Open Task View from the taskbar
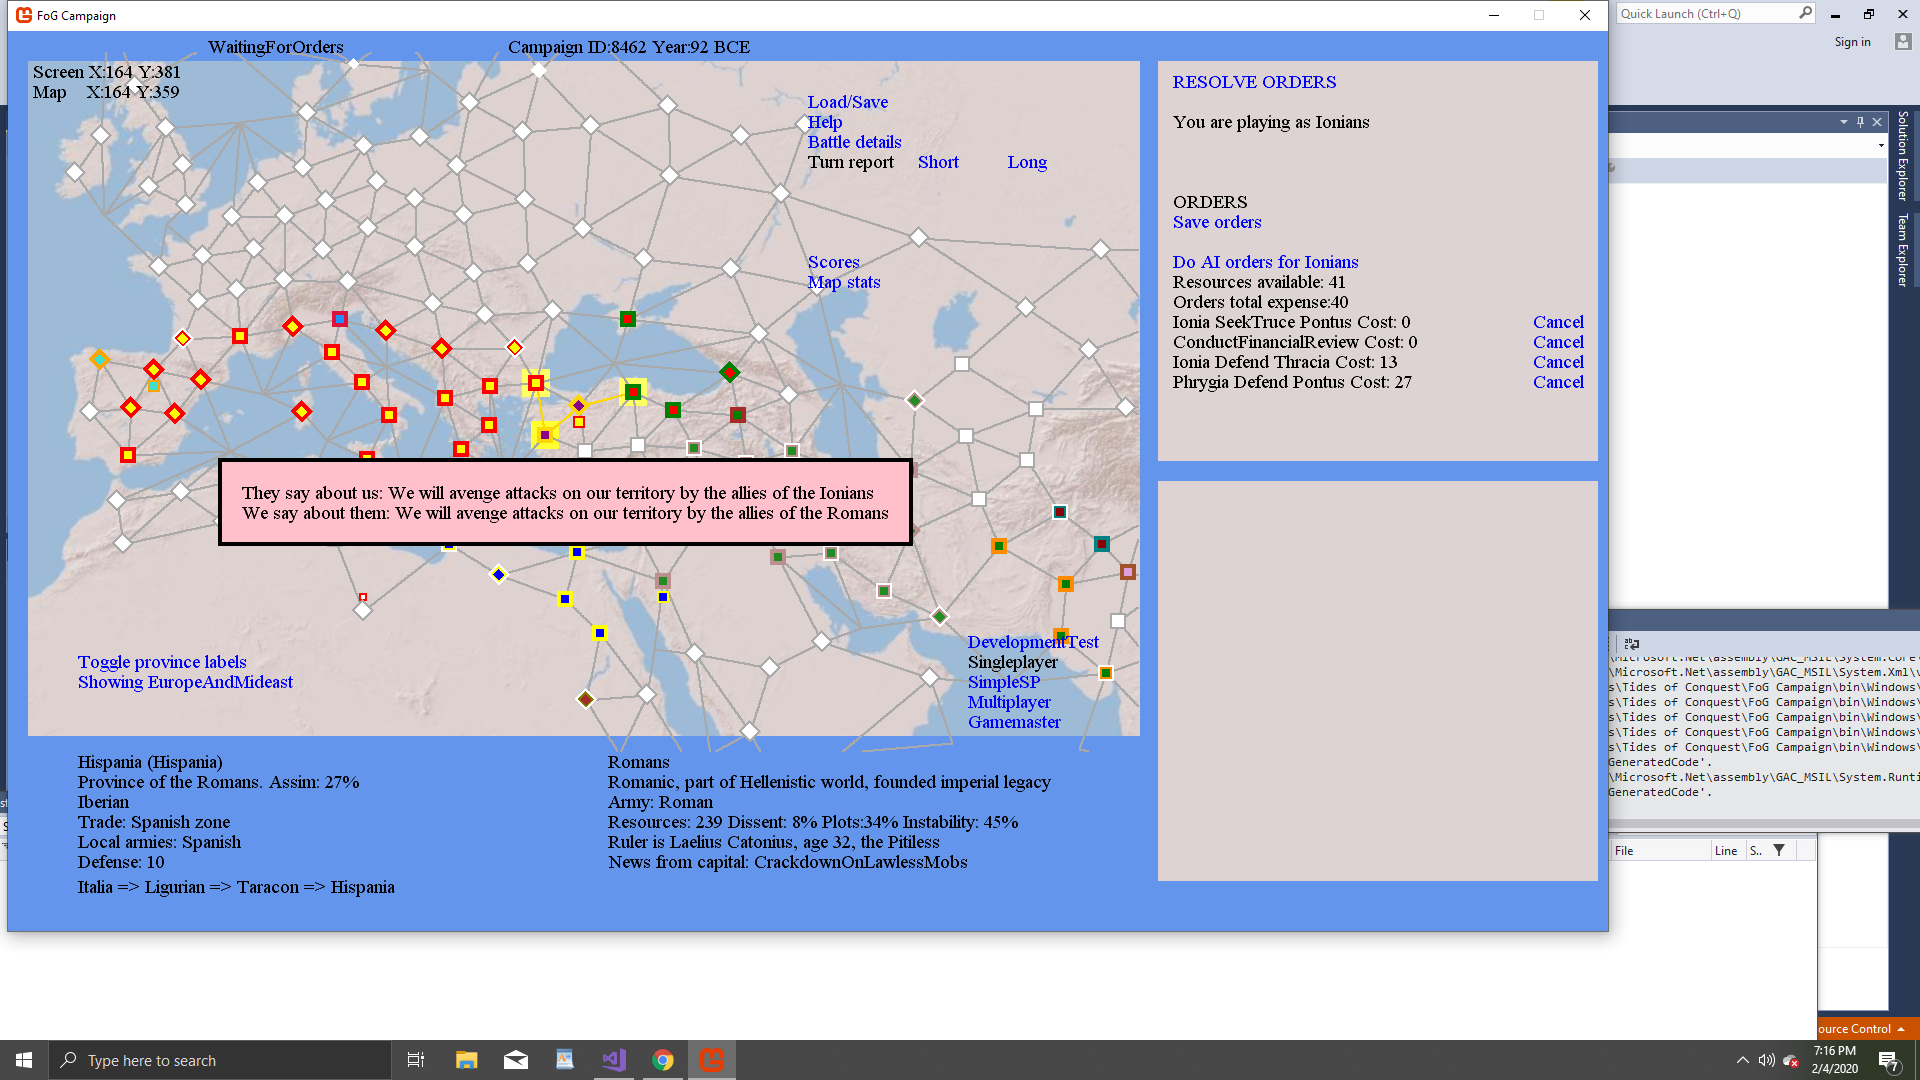The image size is (1920, 1080). point(416,1060)
